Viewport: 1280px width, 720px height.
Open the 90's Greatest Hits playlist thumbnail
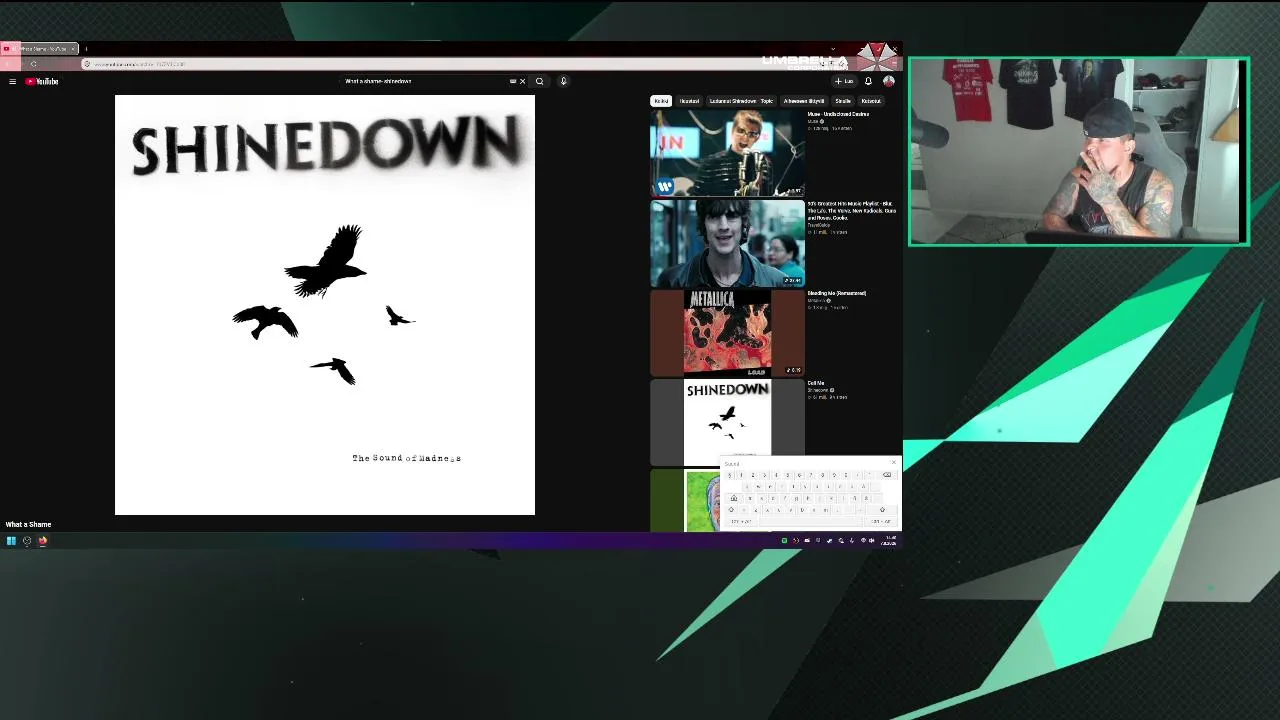[727, 243]
